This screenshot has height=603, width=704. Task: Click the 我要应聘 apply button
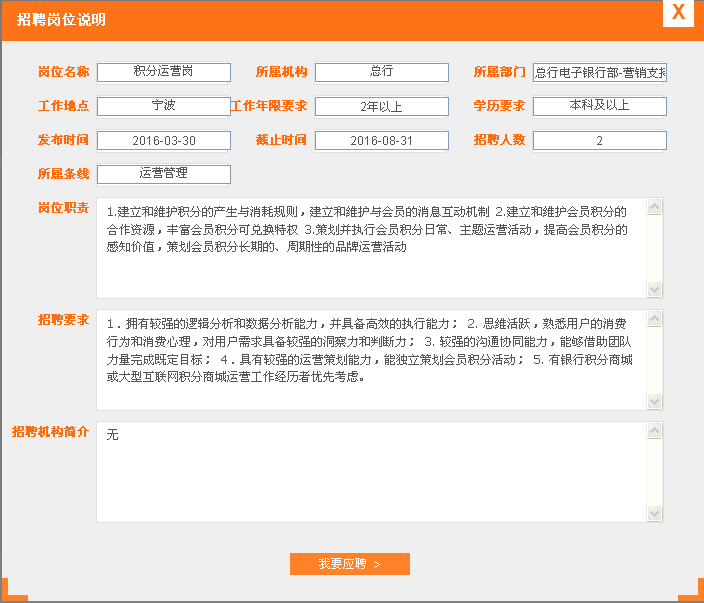349,564
